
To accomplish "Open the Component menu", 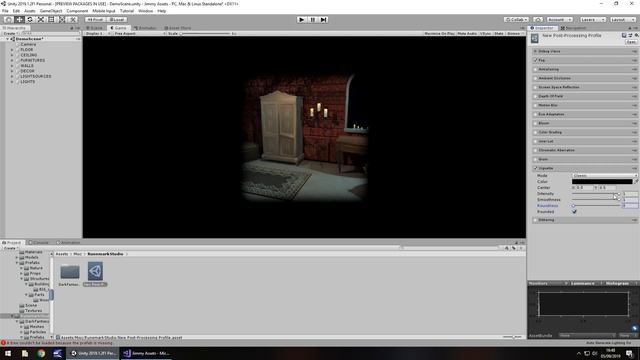I will [x=77, y=11].
